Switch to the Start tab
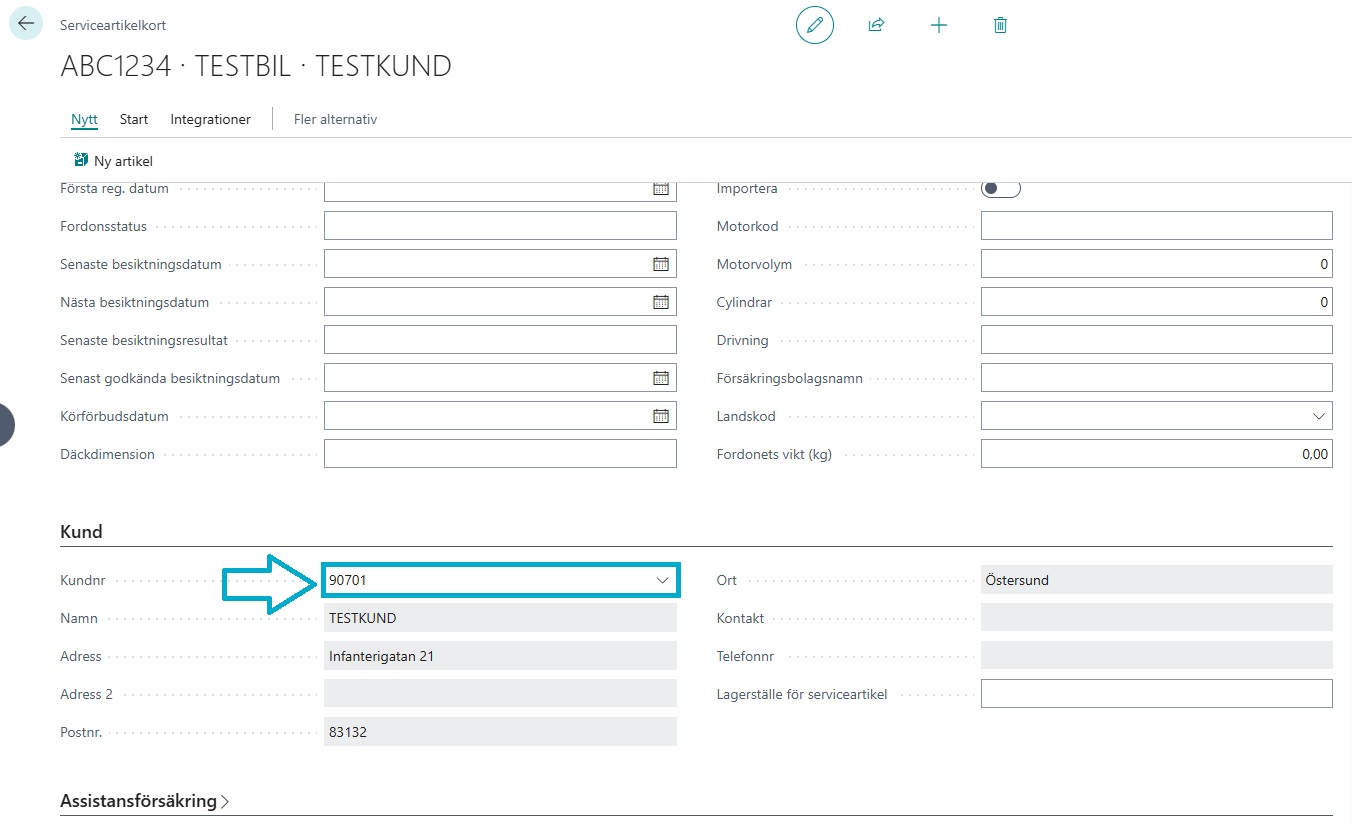 click(134, 119)
